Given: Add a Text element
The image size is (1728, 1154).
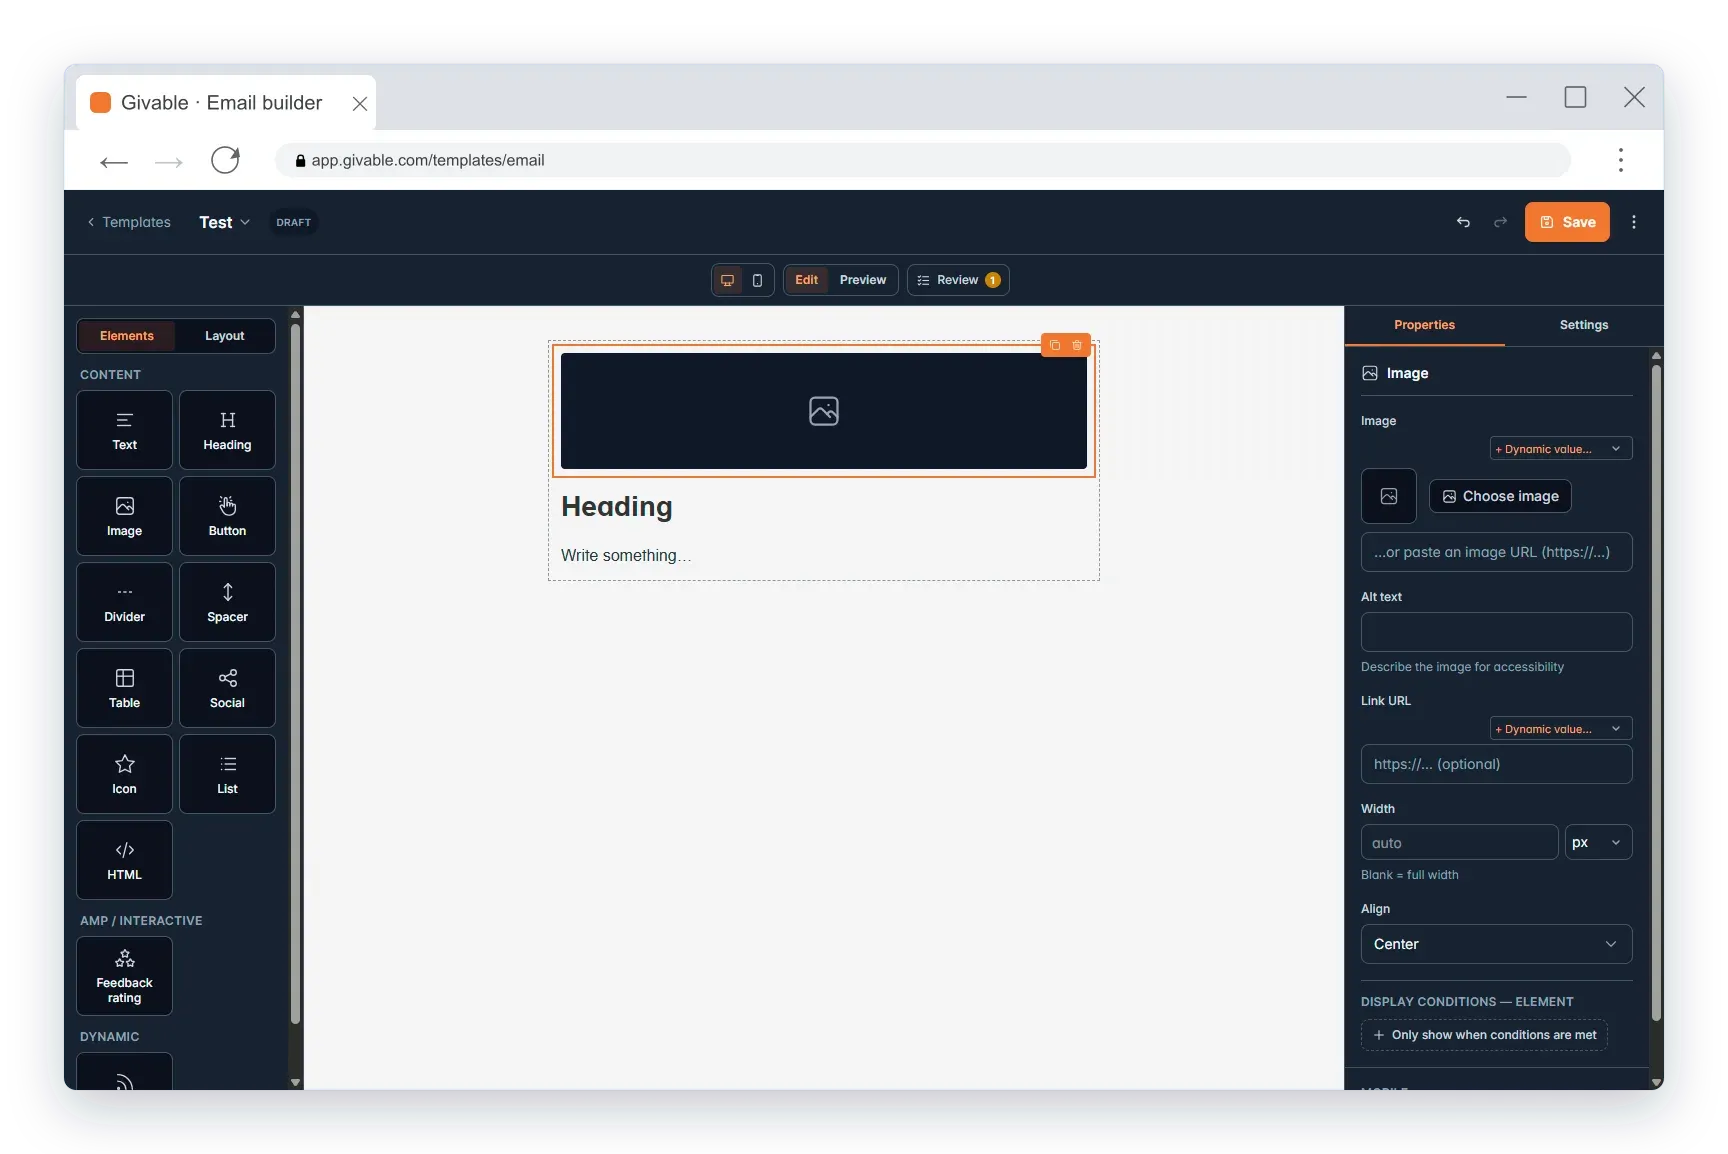Looking at the screenshot, I should pos(124,430).
